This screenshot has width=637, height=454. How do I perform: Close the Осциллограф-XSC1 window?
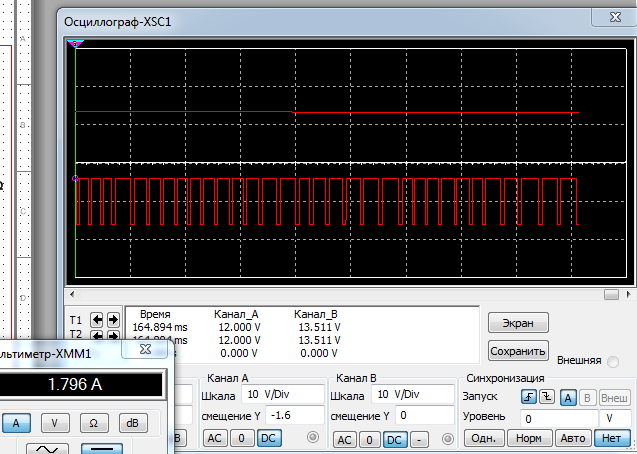click(615, 17)
